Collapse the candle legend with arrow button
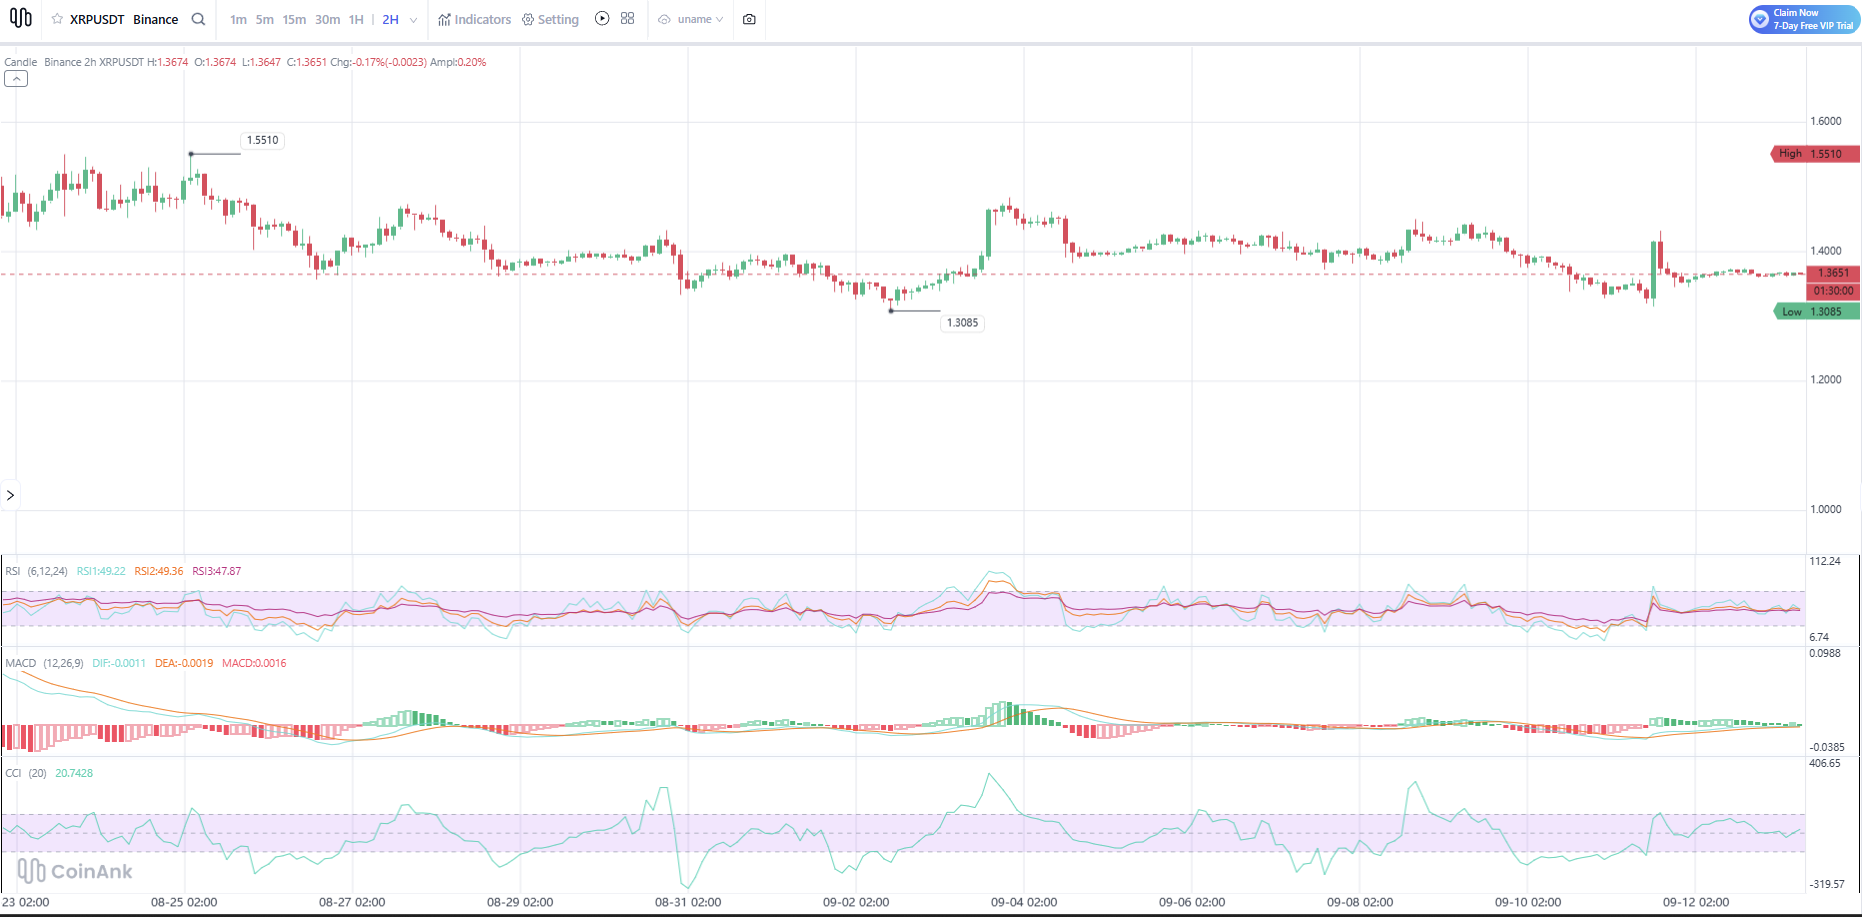The image size is (1862, 917). [16, 79]
